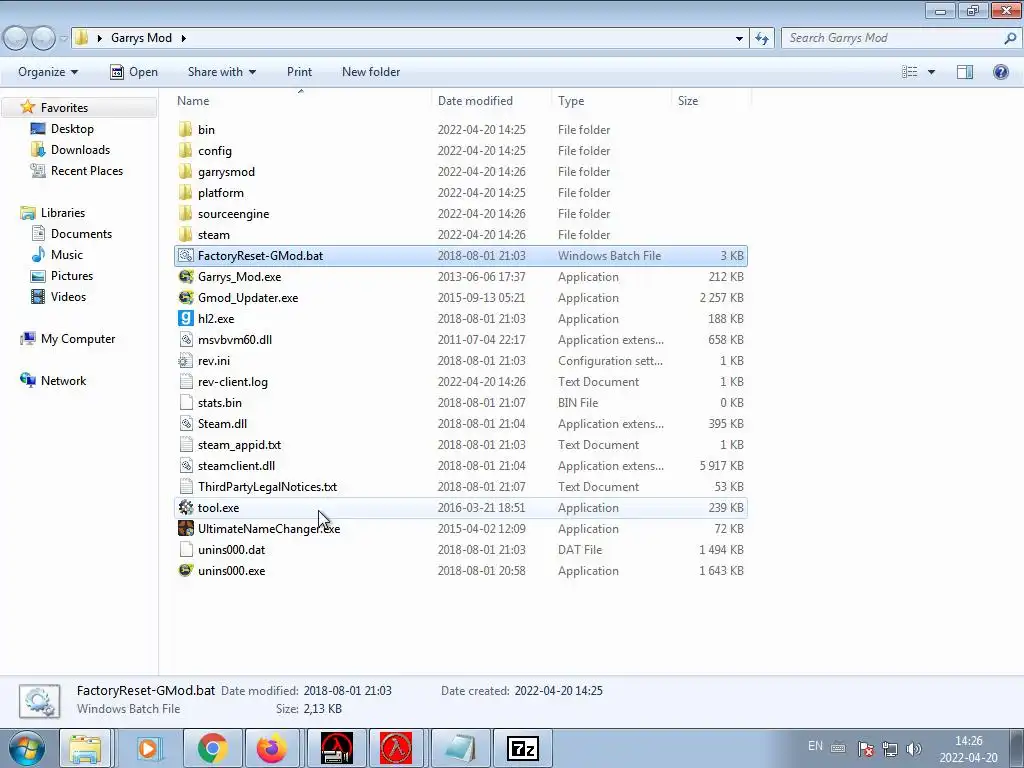Open the Help question mark icon
1024x768 pixels.
(x=1000, y=72)
